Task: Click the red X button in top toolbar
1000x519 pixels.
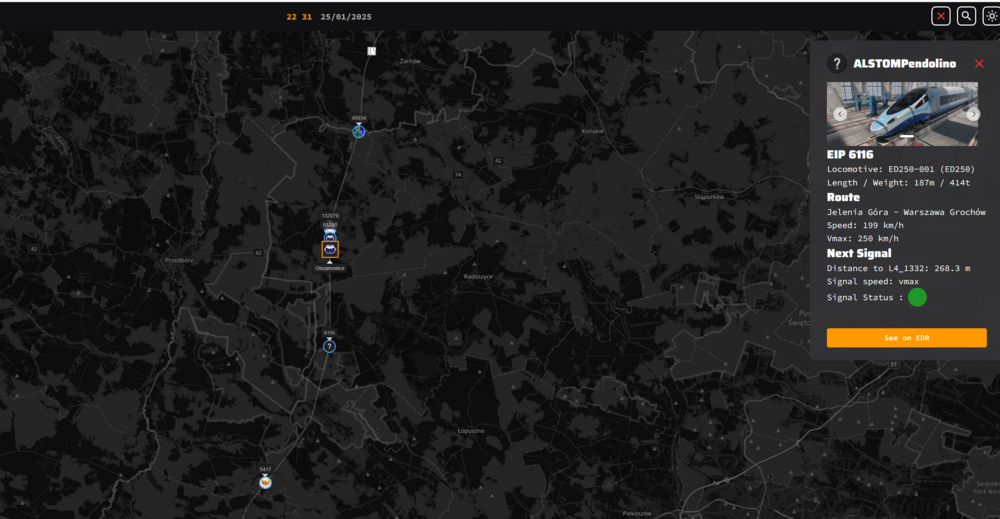Action: 941,16
